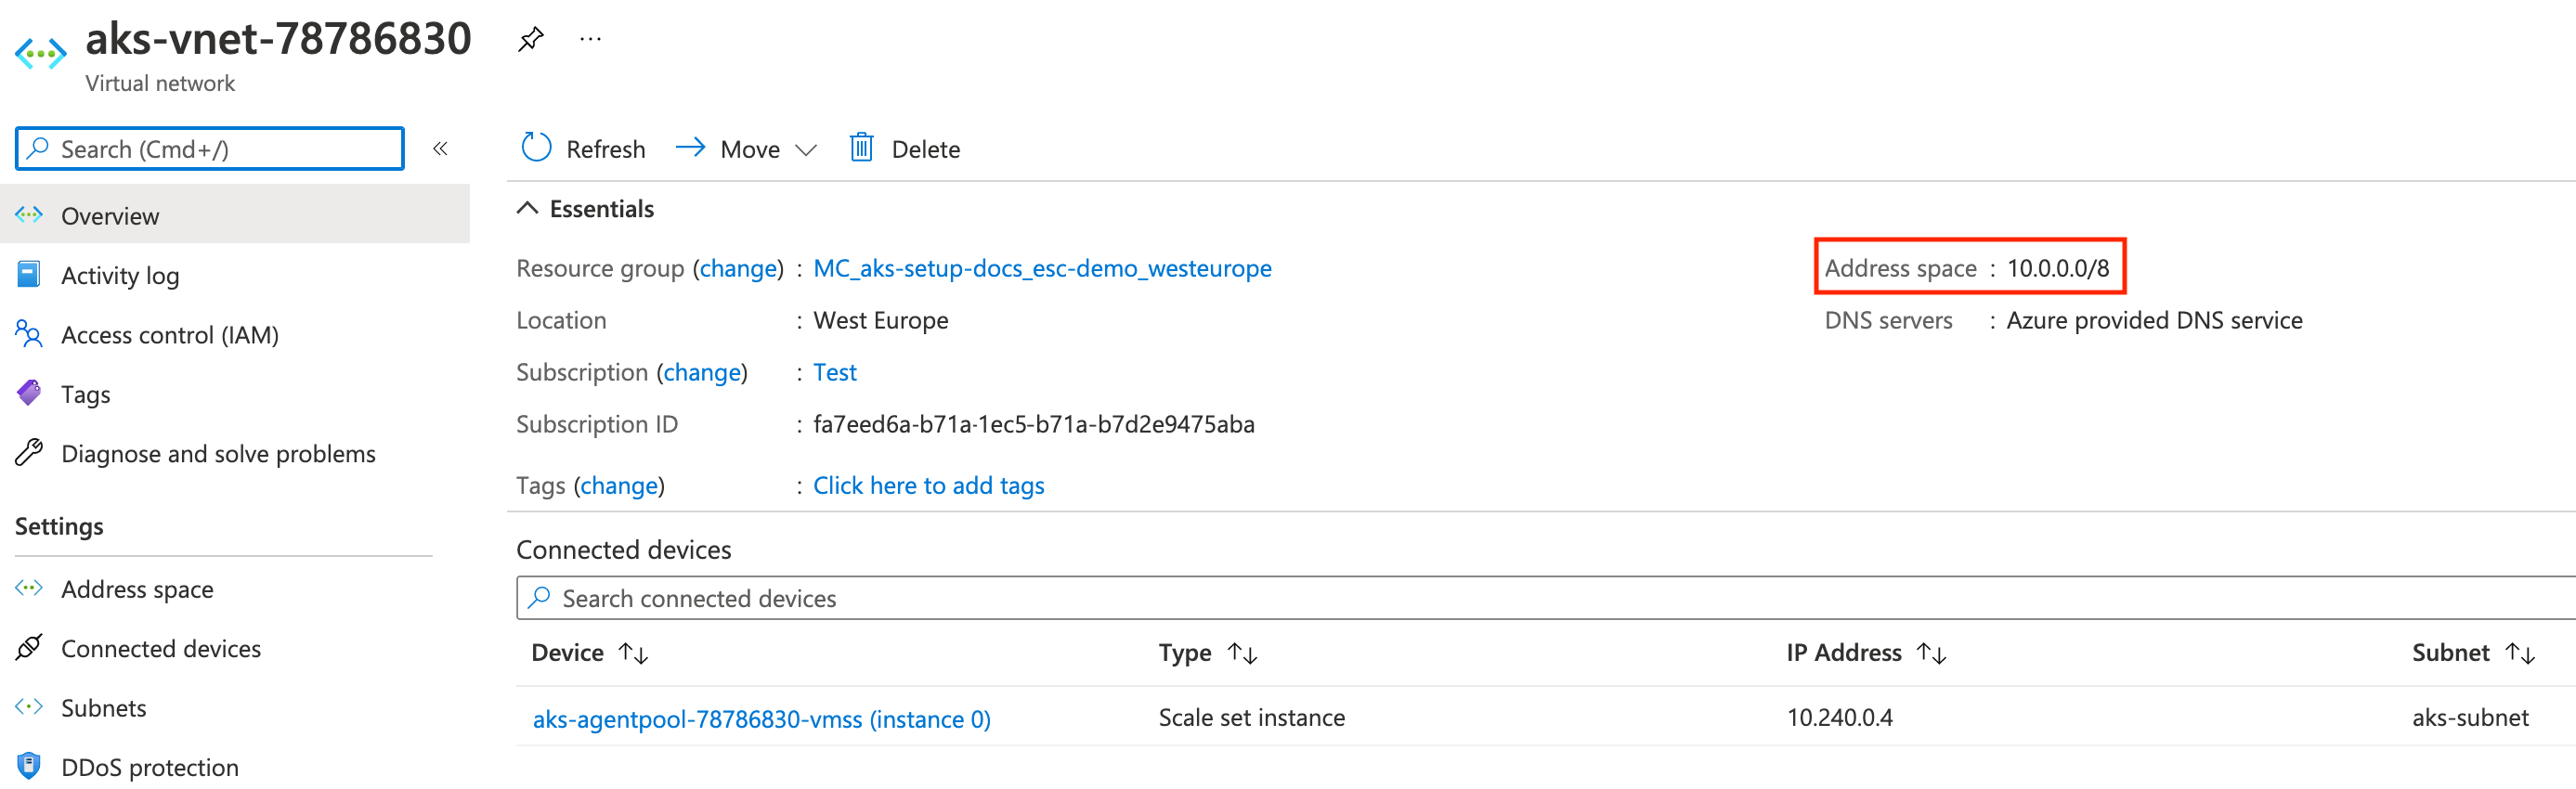This screenshot has height=789, width=2576.
Task: Click the aks-agentpool-78786830-vmss instance link
Action: pos(761,719)
